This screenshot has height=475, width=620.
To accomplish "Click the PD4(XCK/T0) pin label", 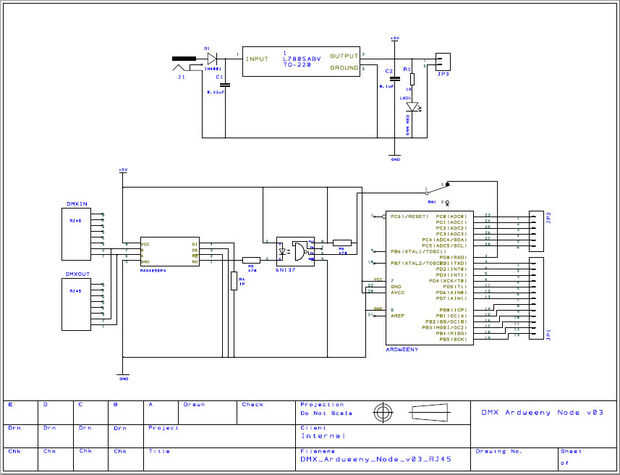I will click(448, 281).
